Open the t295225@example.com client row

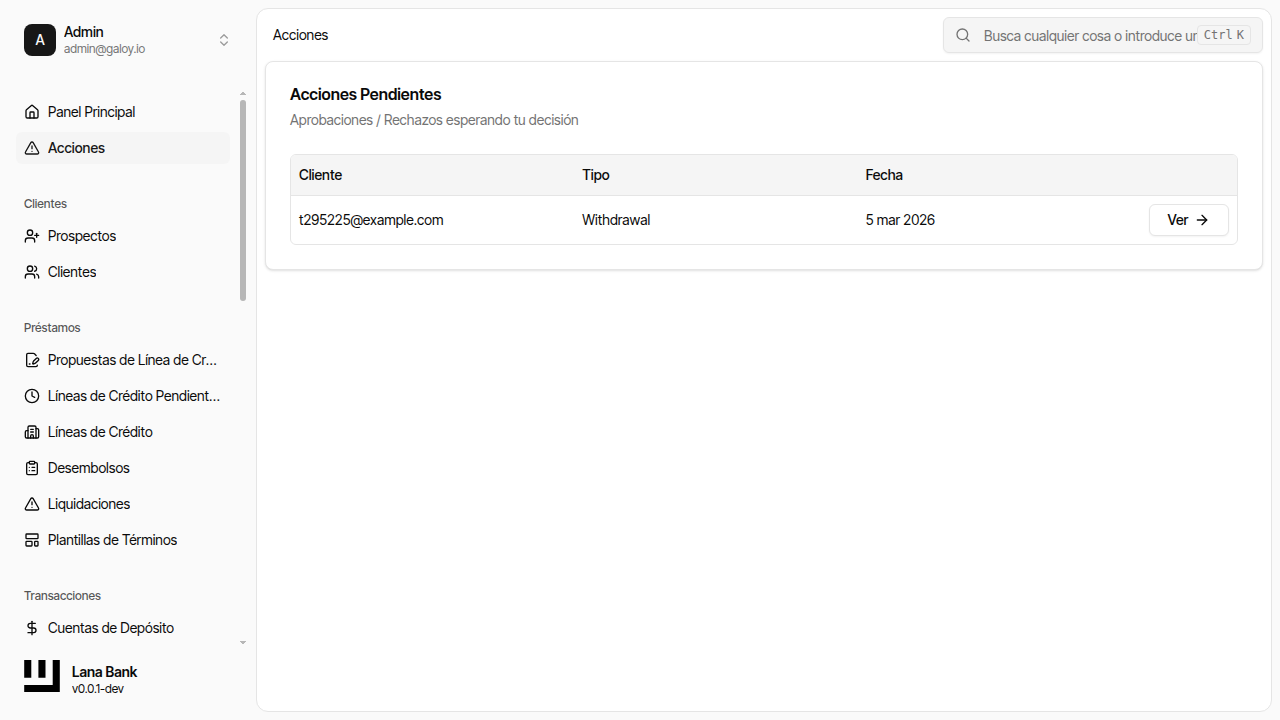click(371, 220)
